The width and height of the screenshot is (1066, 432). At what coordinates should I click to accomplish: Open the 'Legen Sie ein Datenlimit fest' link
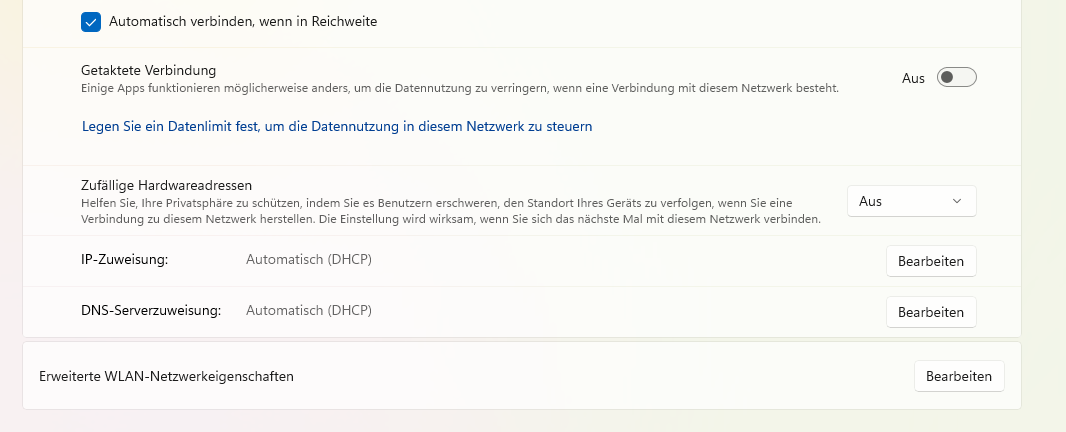click(337, 127)
